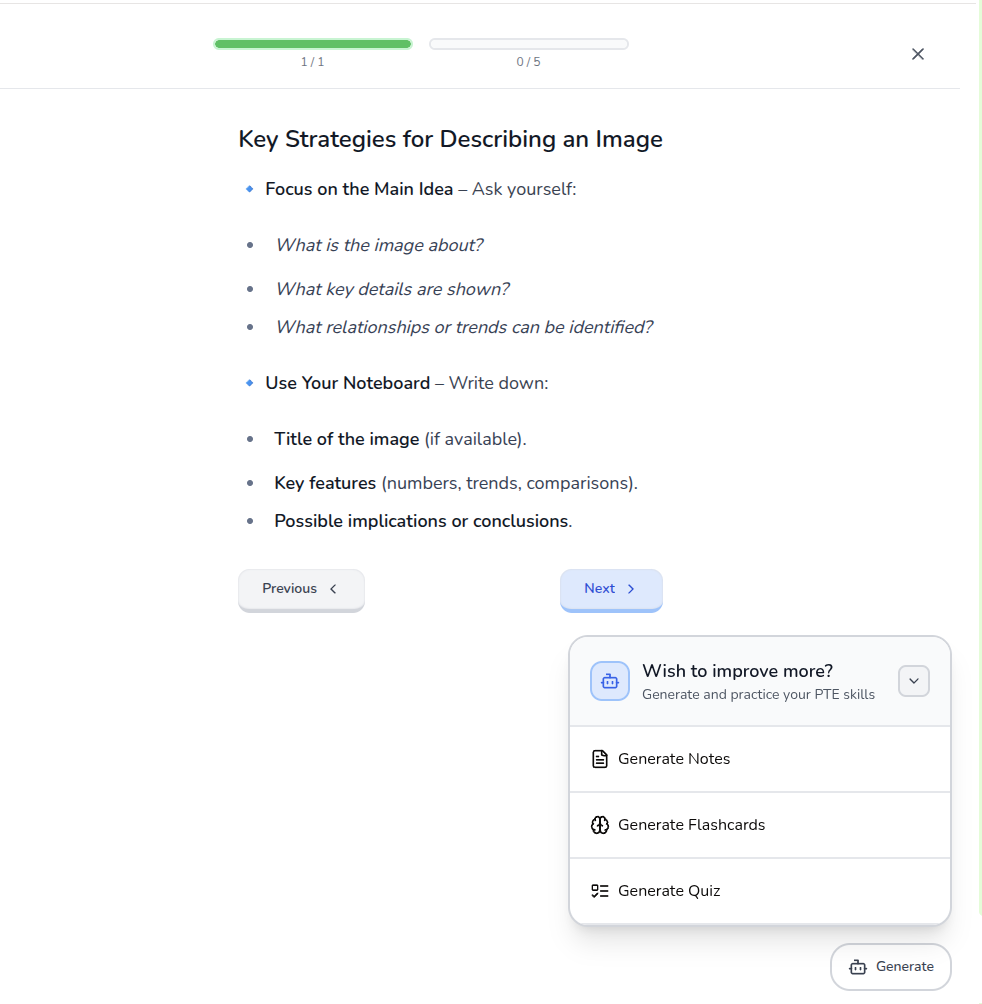
Task: Click the robot icon beside 'Wish to improve more?'
Action: pos(610,681)
